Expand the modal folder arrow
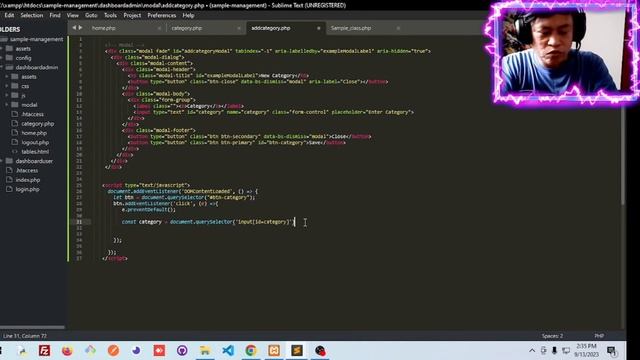Viewport: 640px width, 360px height. [x=7, y=104]
